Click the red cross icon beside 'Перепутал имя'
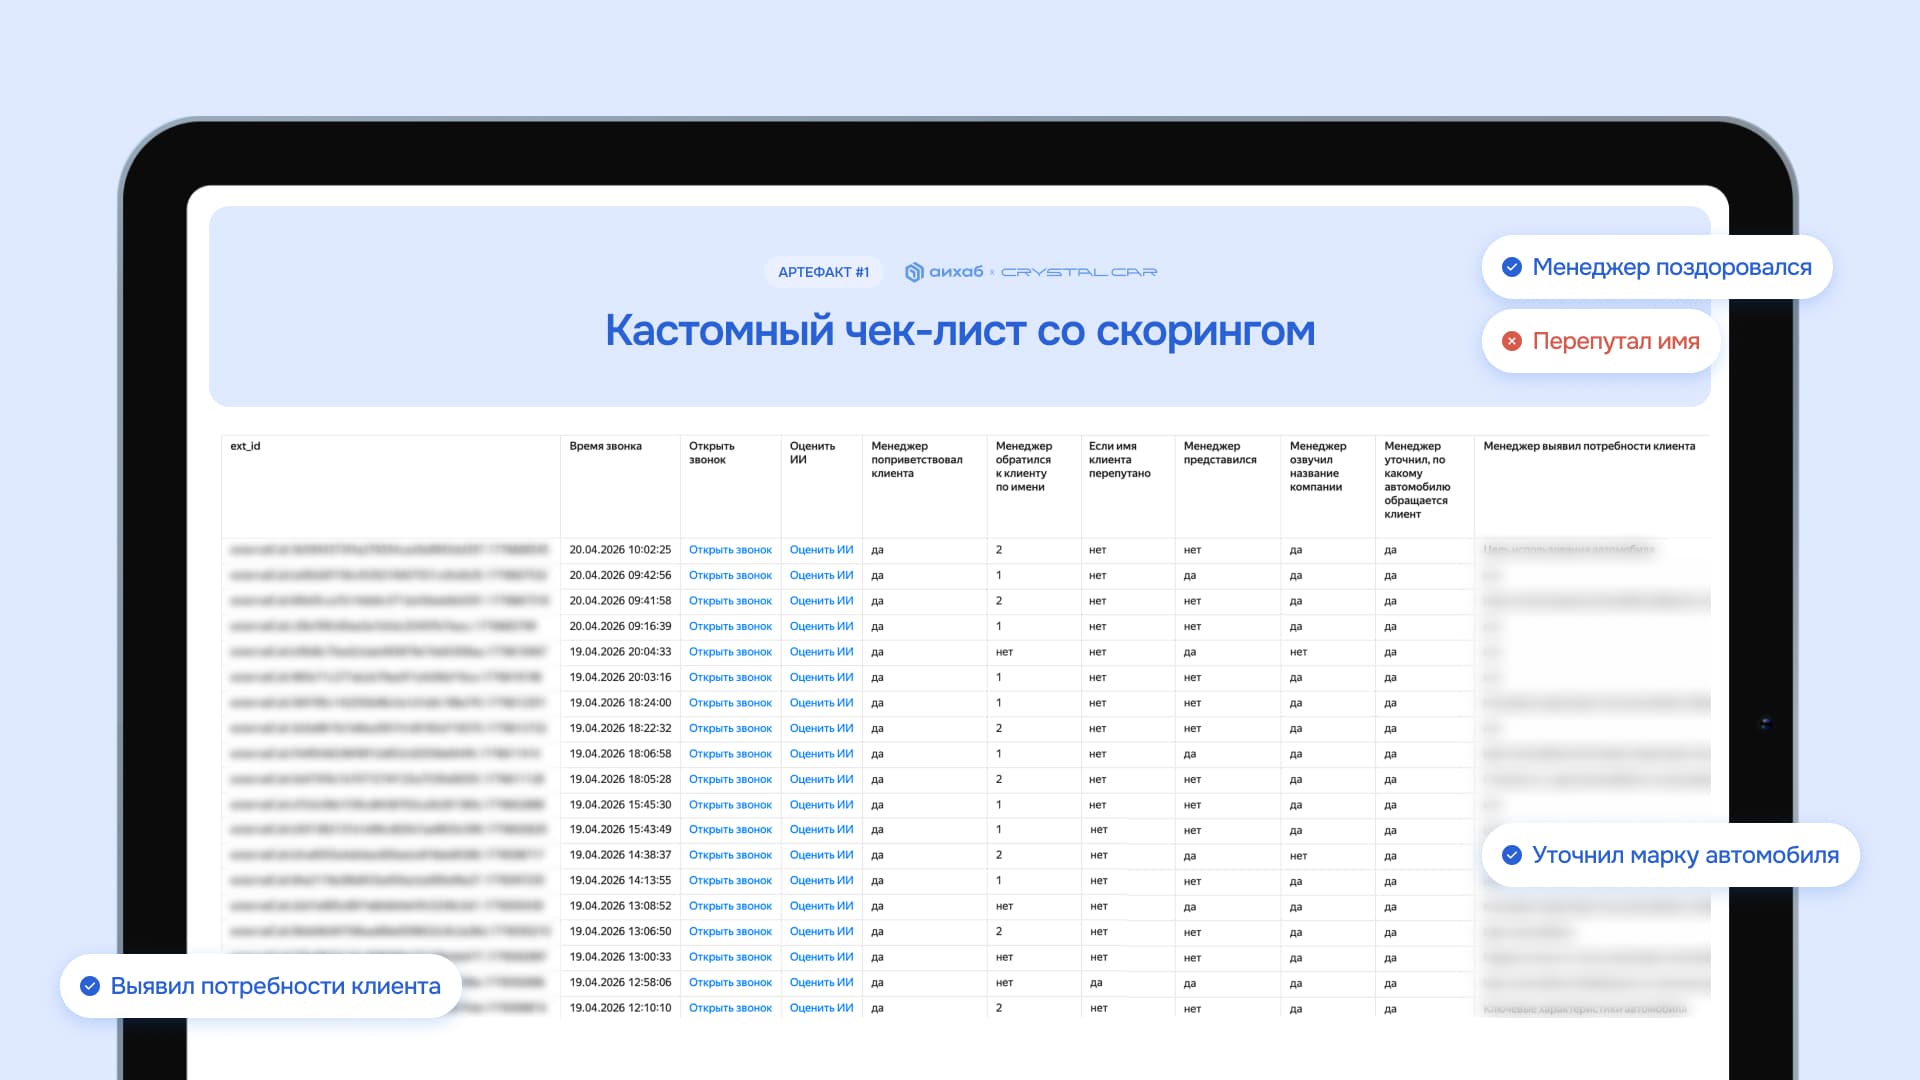1920x1080 pixels. (x=1512, y=341)
